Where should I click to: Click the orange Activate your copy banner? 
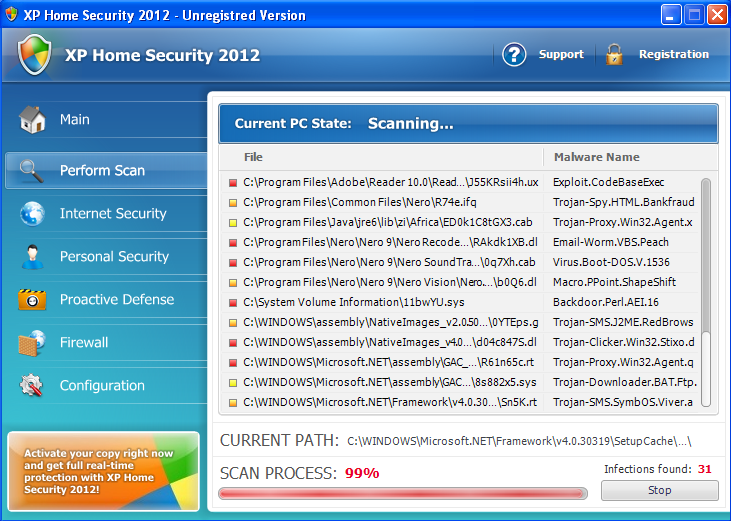(x=103, y=471)
